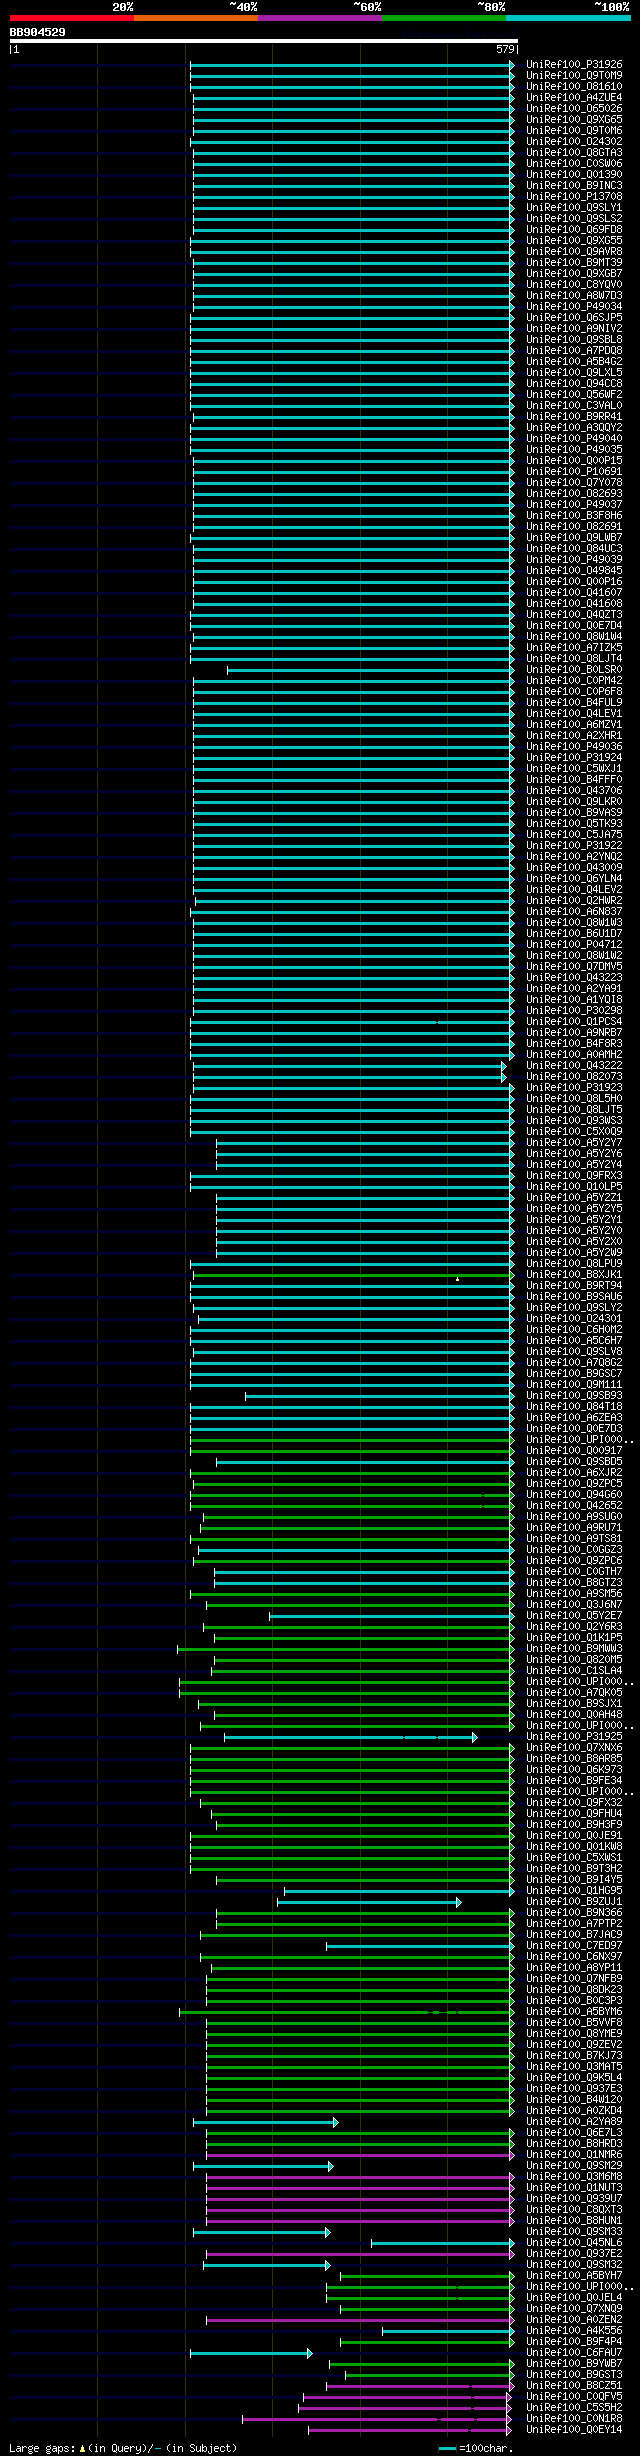This screenshot has width=640, height=2456.
Task: Select the label UniRef100_Q84T18
Action: click(574, 1406)
